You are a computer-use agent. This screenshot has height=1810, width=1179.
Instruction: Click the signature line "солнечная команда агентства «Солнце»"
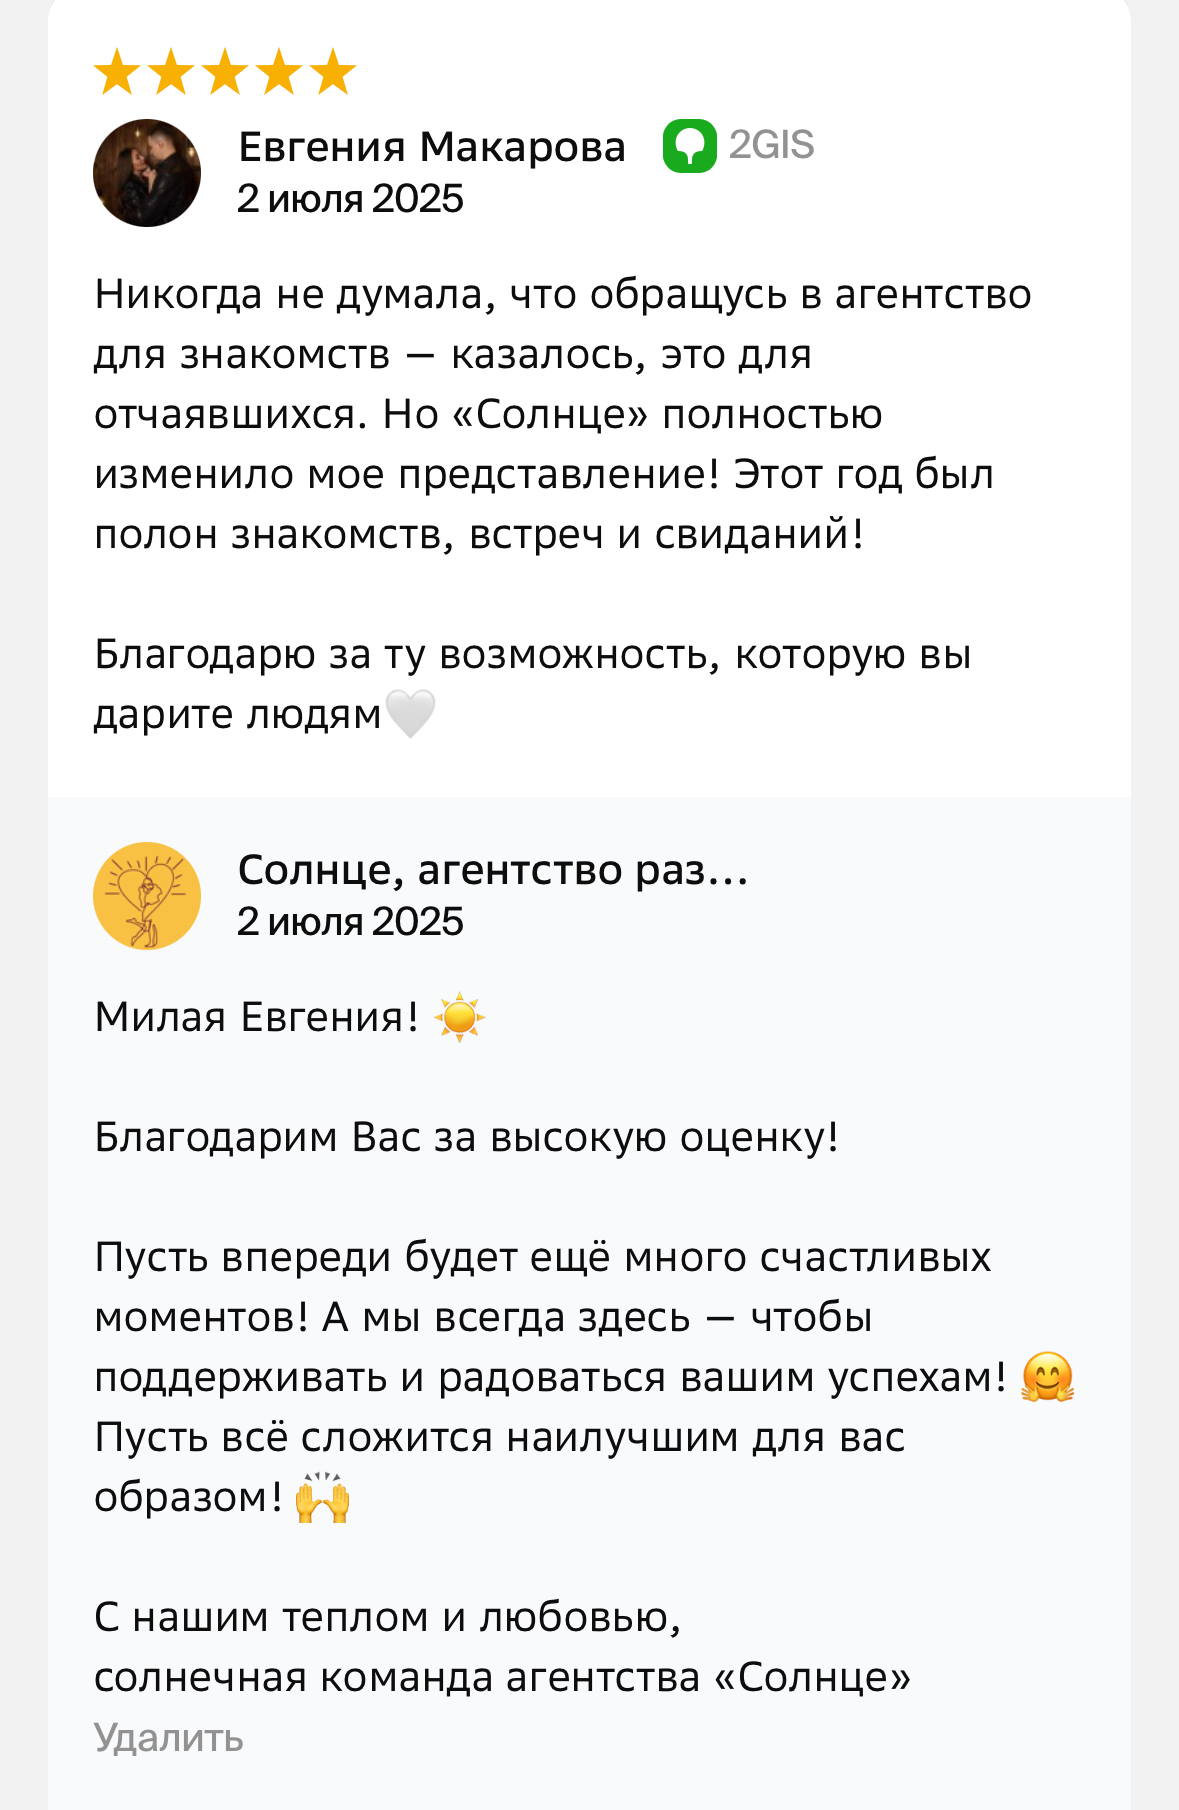coord(502,1678)
